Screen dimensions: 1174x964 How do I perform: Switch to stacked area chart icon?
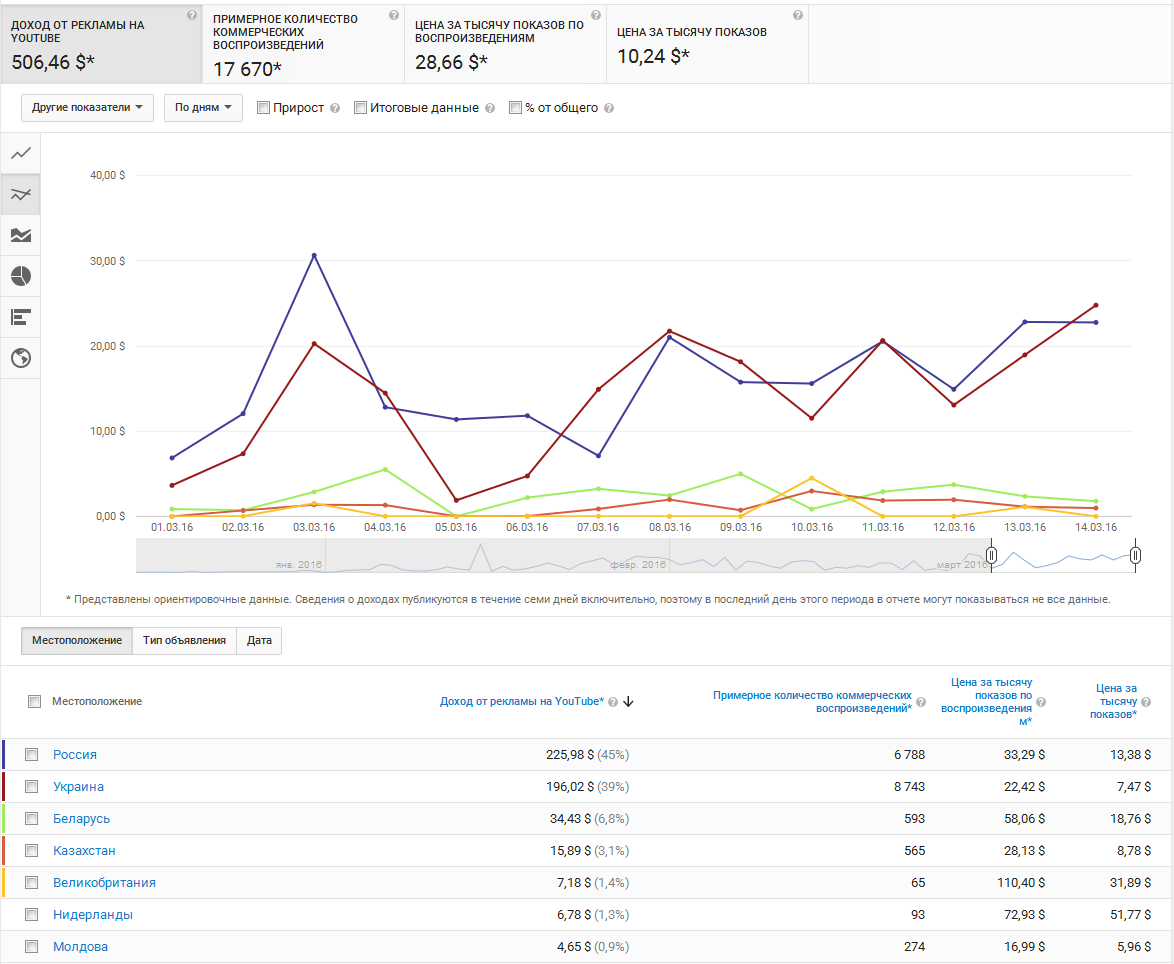pyautogui.click(x=21, y=235)
